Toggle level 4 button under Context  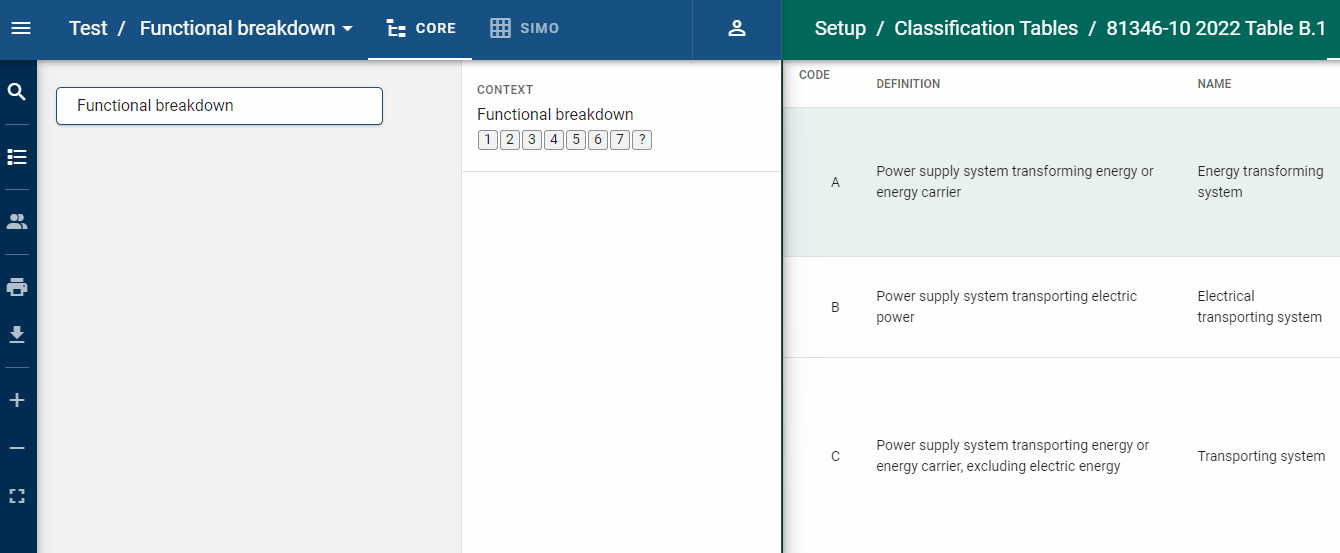(x=553, y=140)
